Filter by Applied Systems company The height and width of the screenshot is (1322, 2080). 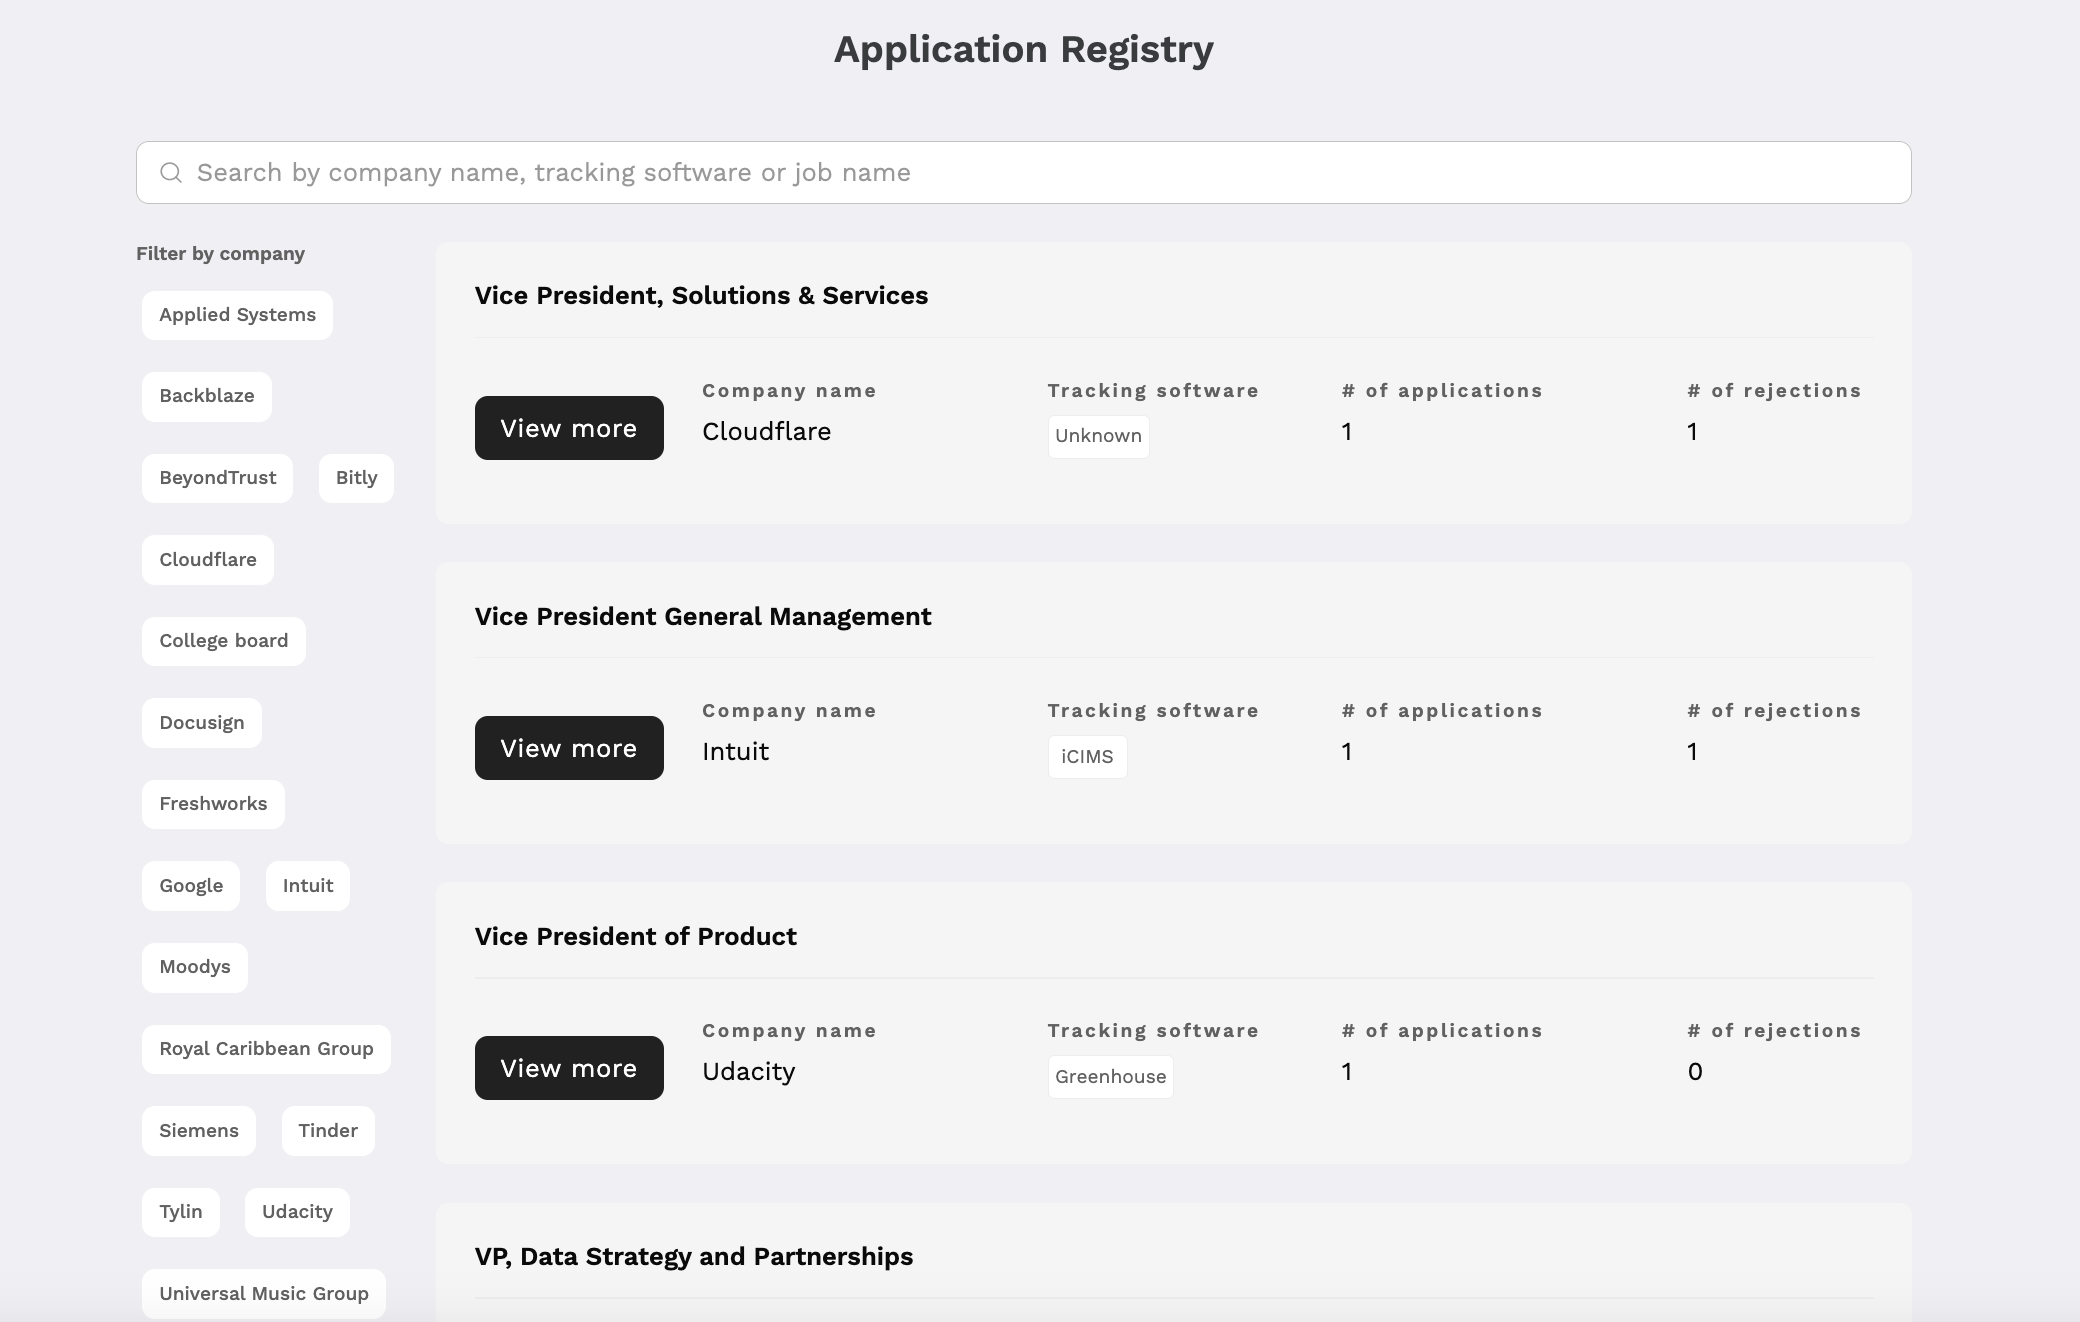click(x=237, y=315)
